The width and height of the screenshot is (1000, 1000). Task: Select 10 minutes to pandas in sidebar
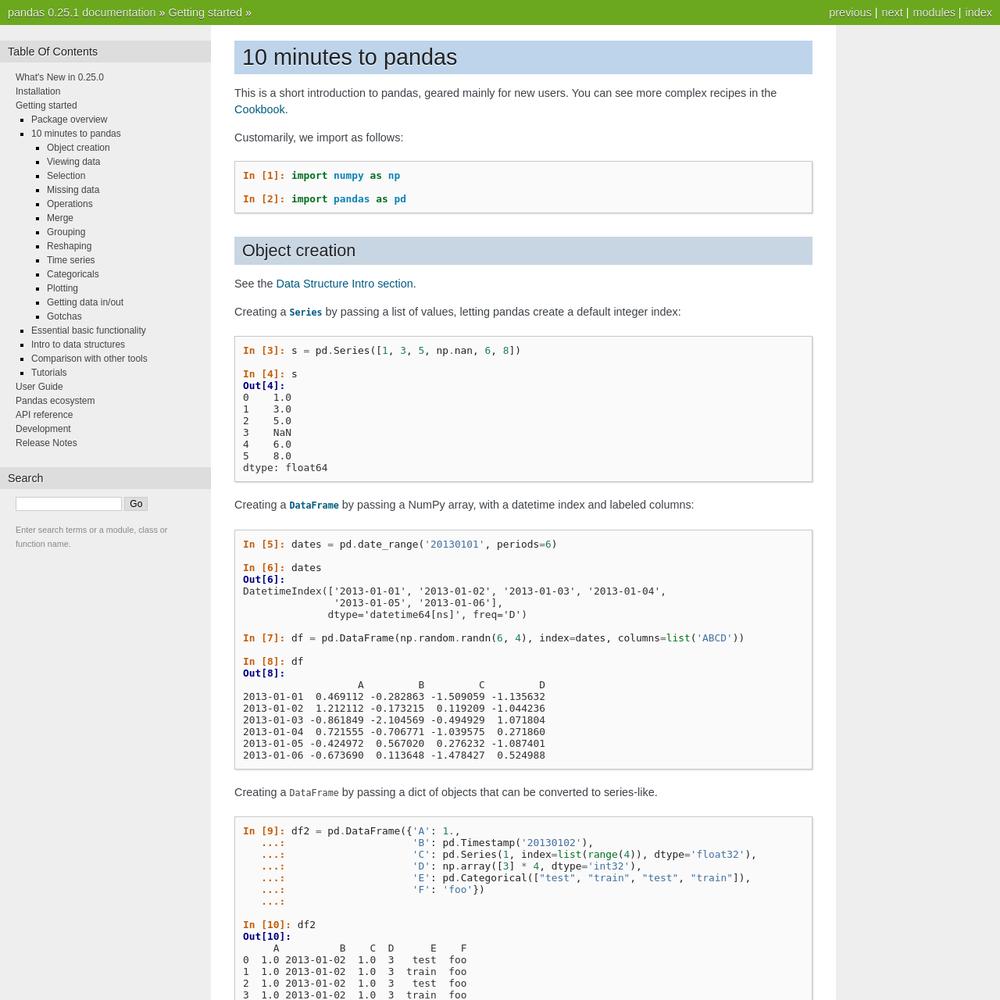76,133
